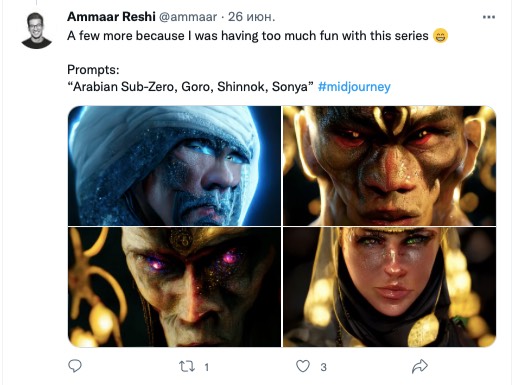Image resolution: width=513 pixels, height=385 pixels.
Task: Reply to Ammaar Reshi's tweet
Action: pyautogui.click(x=75, y=366)
